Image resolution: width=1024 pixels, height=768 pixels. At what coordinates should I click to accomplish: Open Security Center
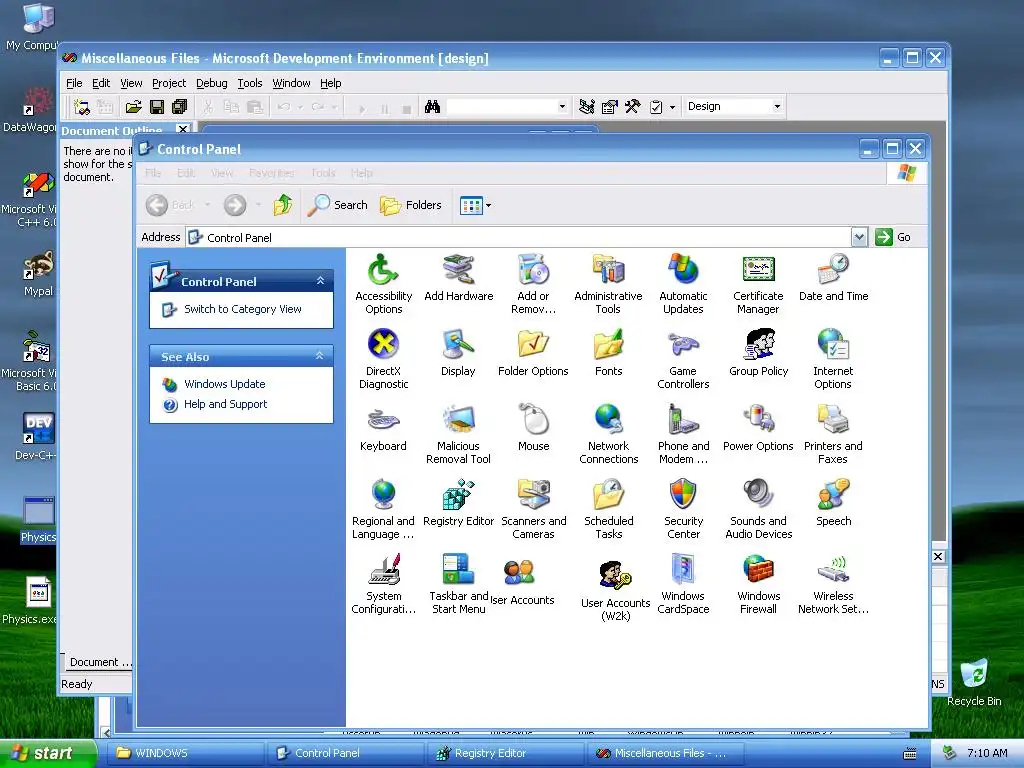pyautogui.click(x=683, y=510)
